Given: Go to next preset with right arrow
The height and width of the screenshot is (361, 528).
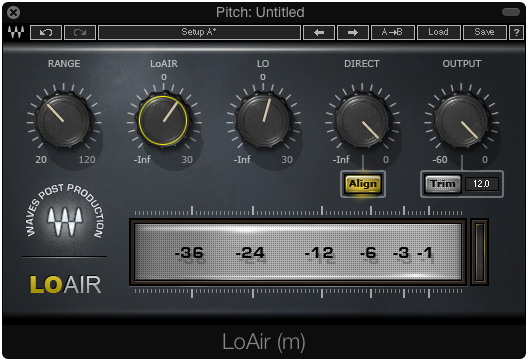Looking at the screenshot, I should click(353, 33).
